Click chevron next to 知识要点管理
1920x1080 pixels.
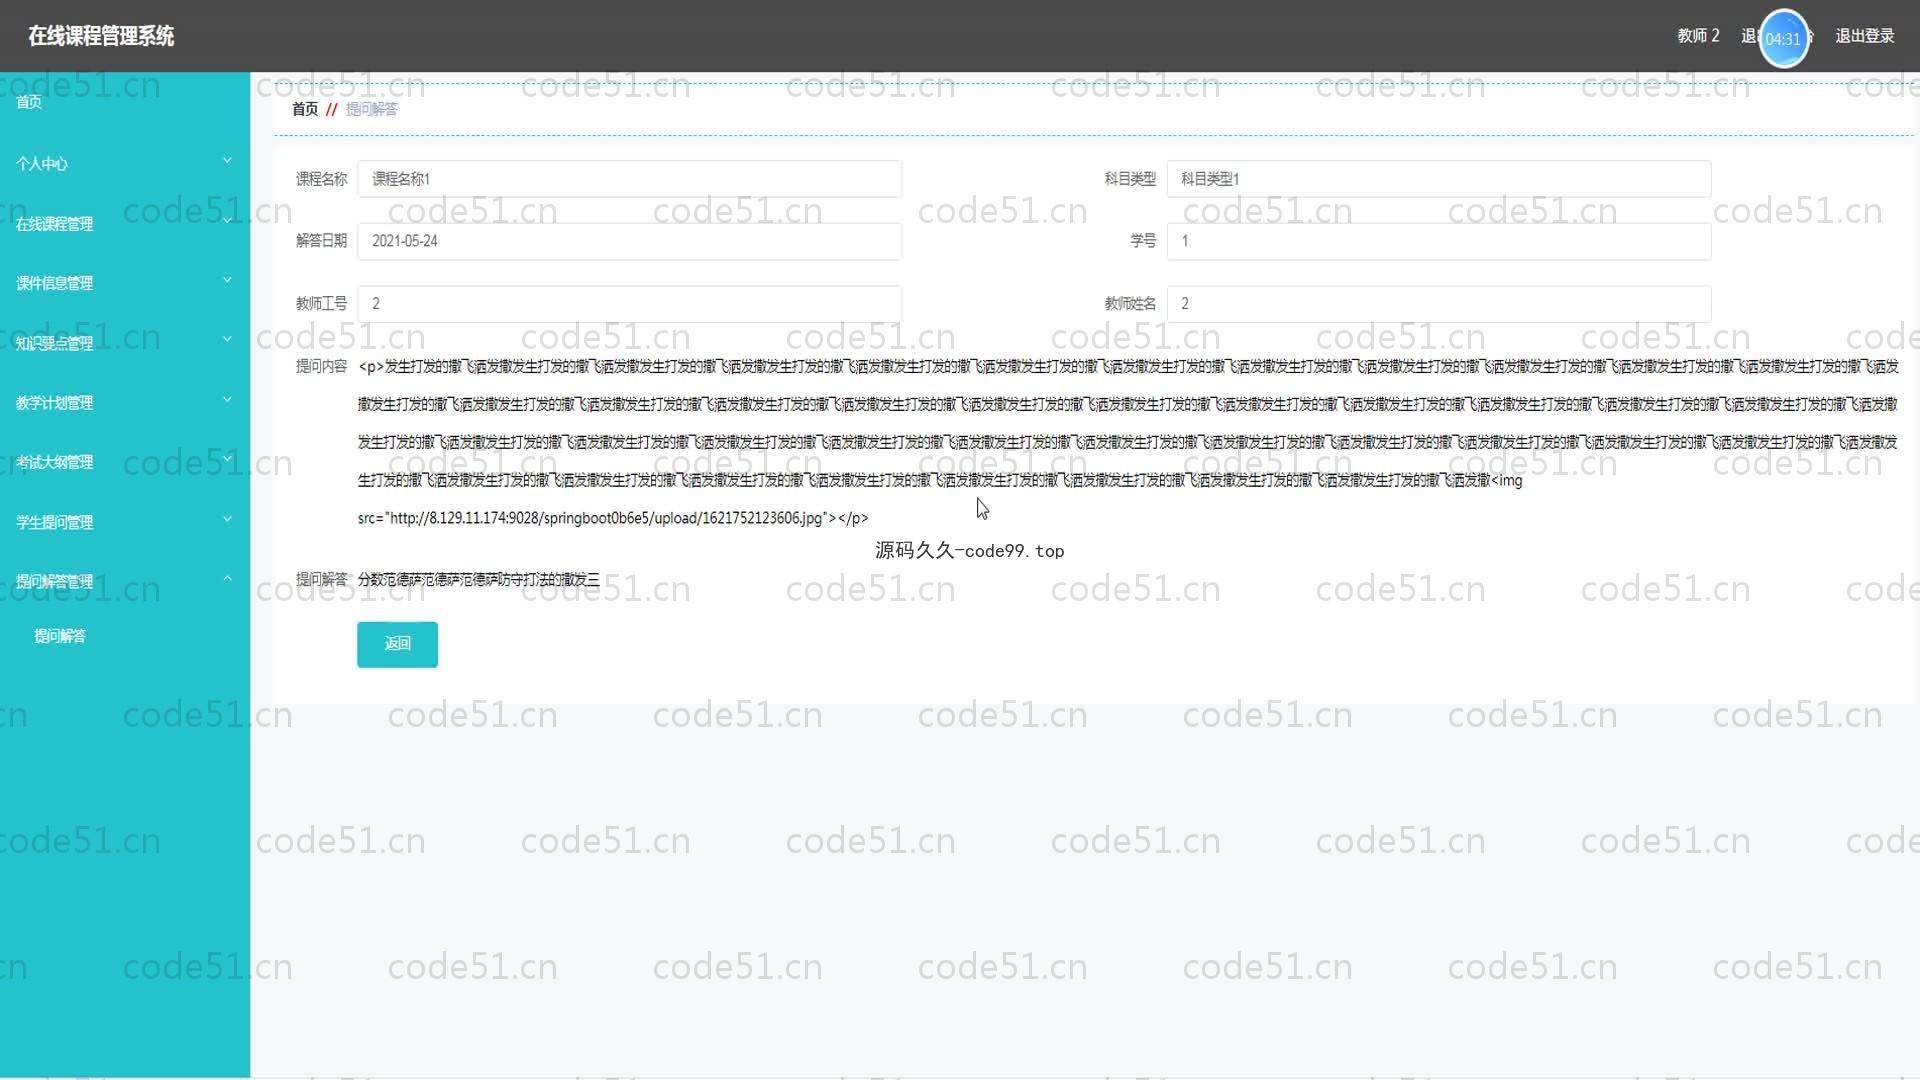point(227,340)
